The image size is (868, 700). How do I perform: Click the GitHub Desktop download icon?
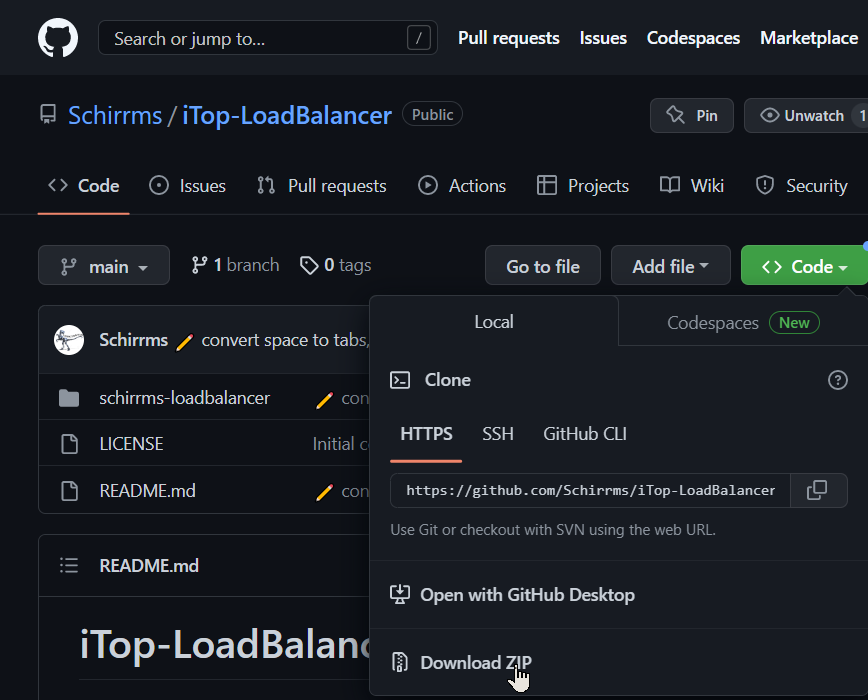(x=400, y=595)
